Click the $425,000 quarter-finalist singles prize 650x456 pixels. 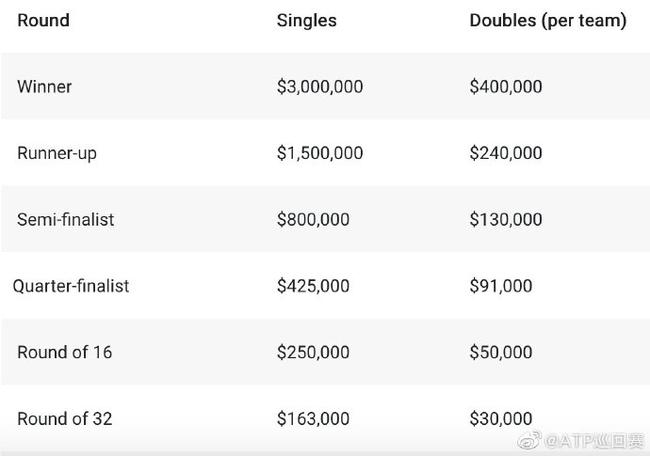point(313,286)
